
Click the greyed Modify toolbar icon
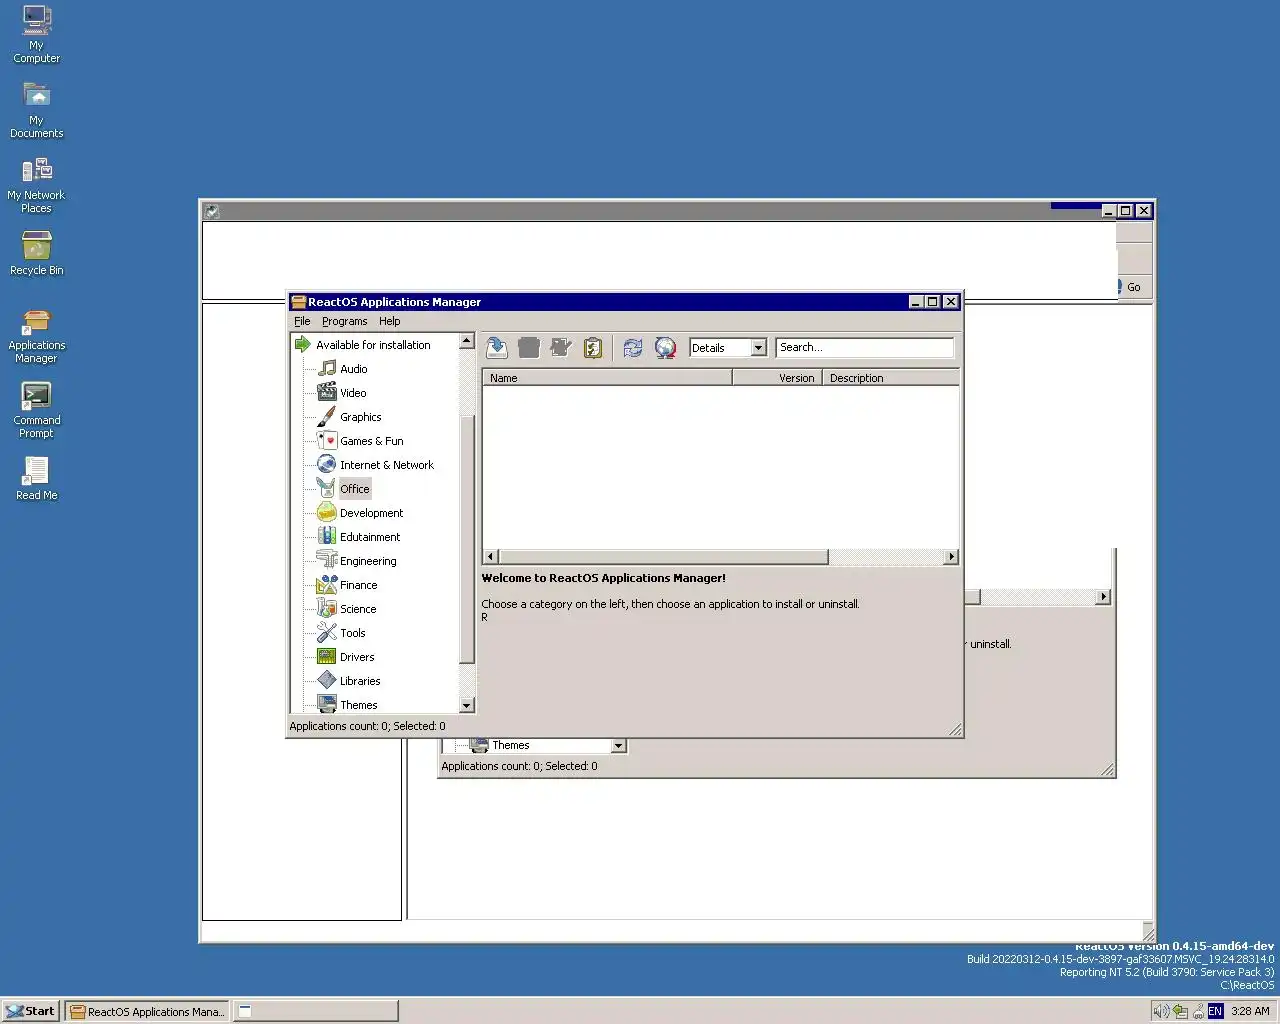(x=561, y=347)
